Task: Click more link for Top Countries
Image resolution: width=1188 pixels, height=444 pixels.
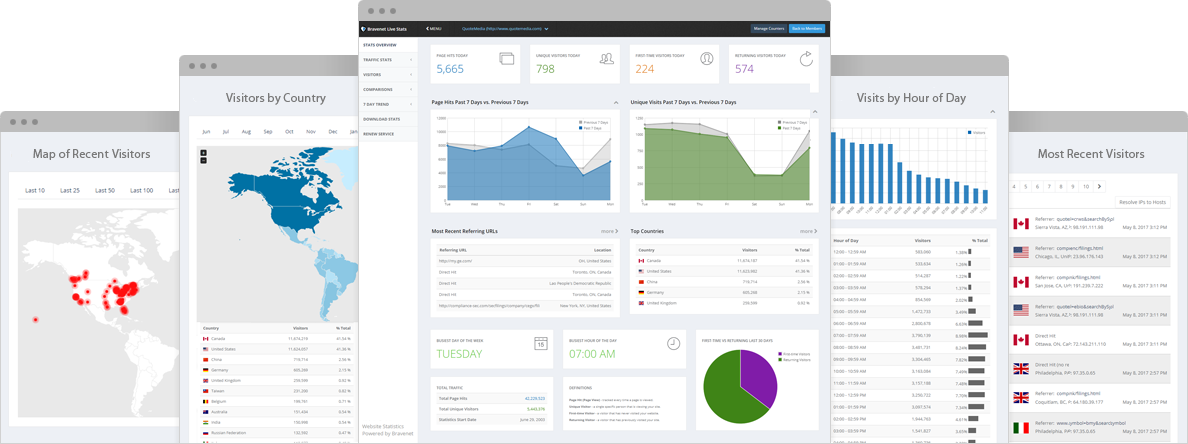Action: coord(808,231)
